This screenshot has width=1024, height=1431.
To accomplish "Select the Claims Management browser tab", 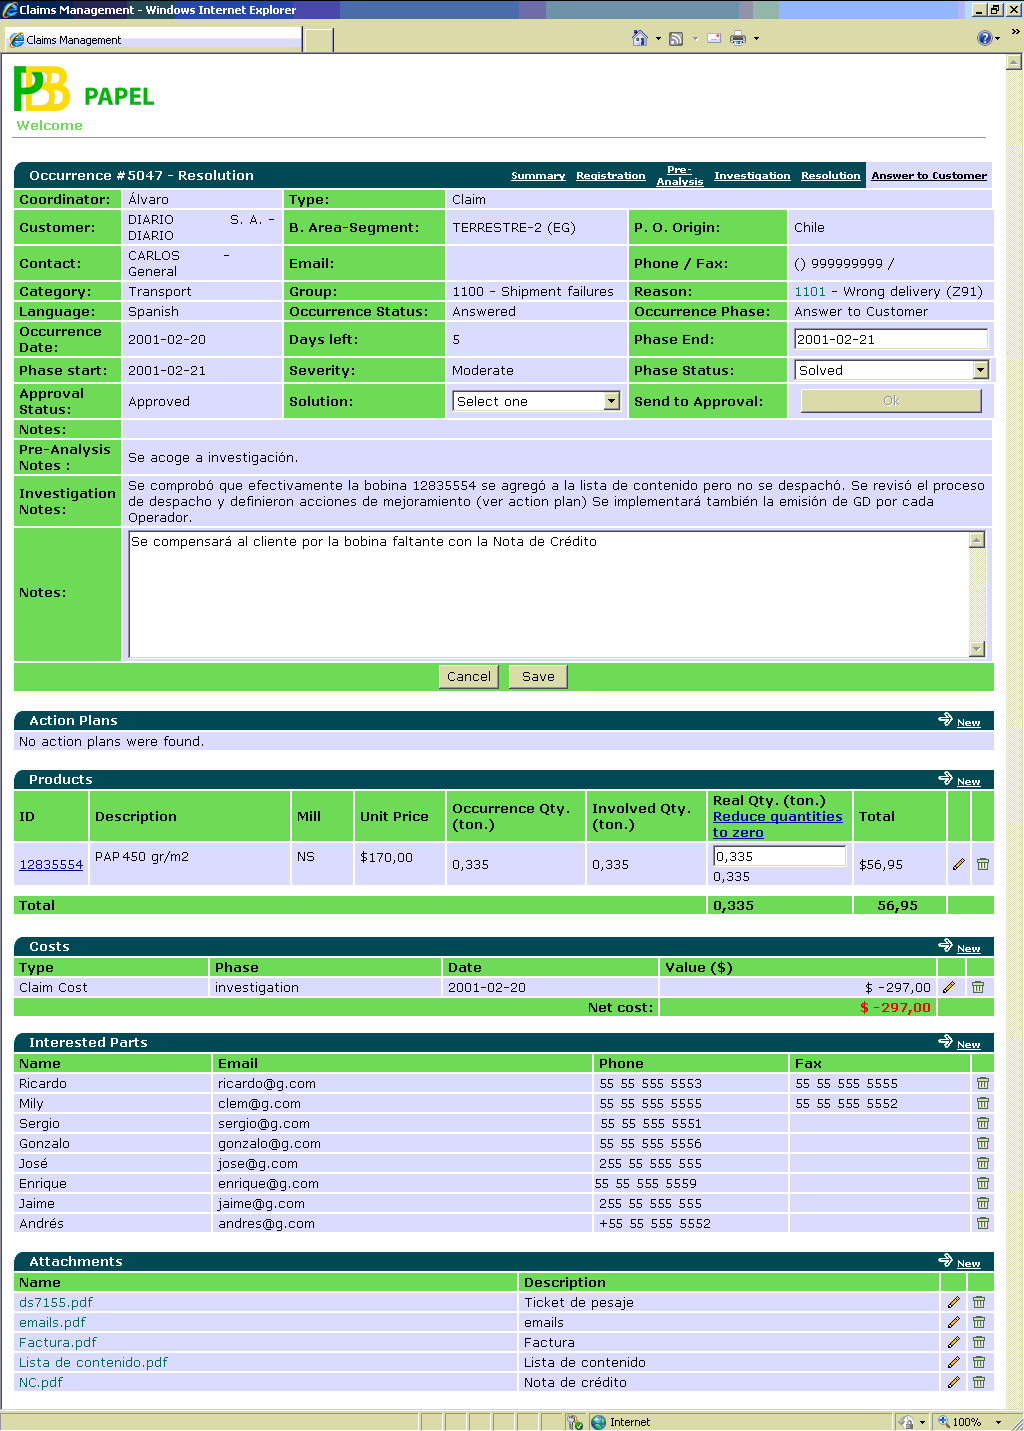I will click(155, 40).
